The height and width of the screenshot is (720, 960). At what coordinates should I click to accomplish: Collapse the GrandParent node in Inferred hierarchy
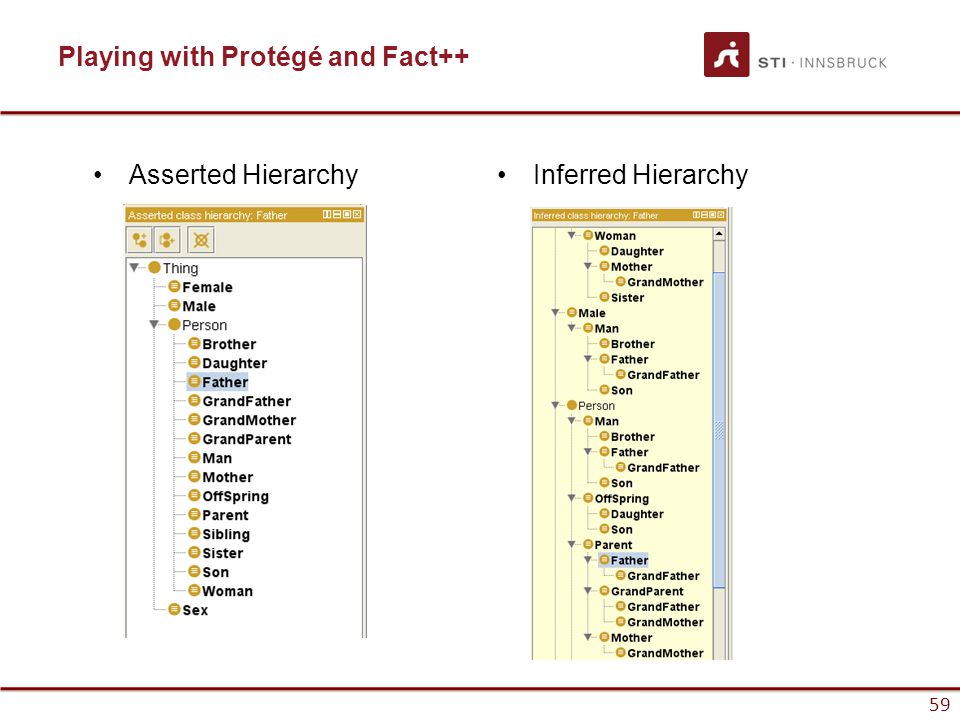point(588,591)
